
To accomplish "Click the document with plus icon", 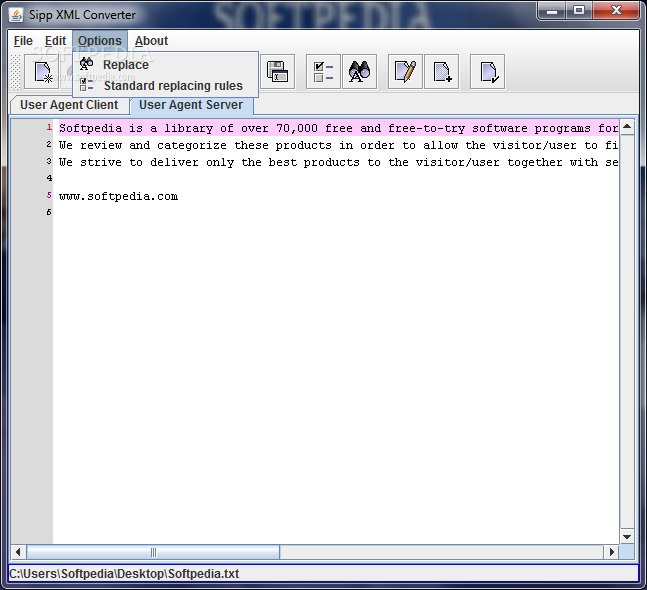I will (x=442, y=72).
